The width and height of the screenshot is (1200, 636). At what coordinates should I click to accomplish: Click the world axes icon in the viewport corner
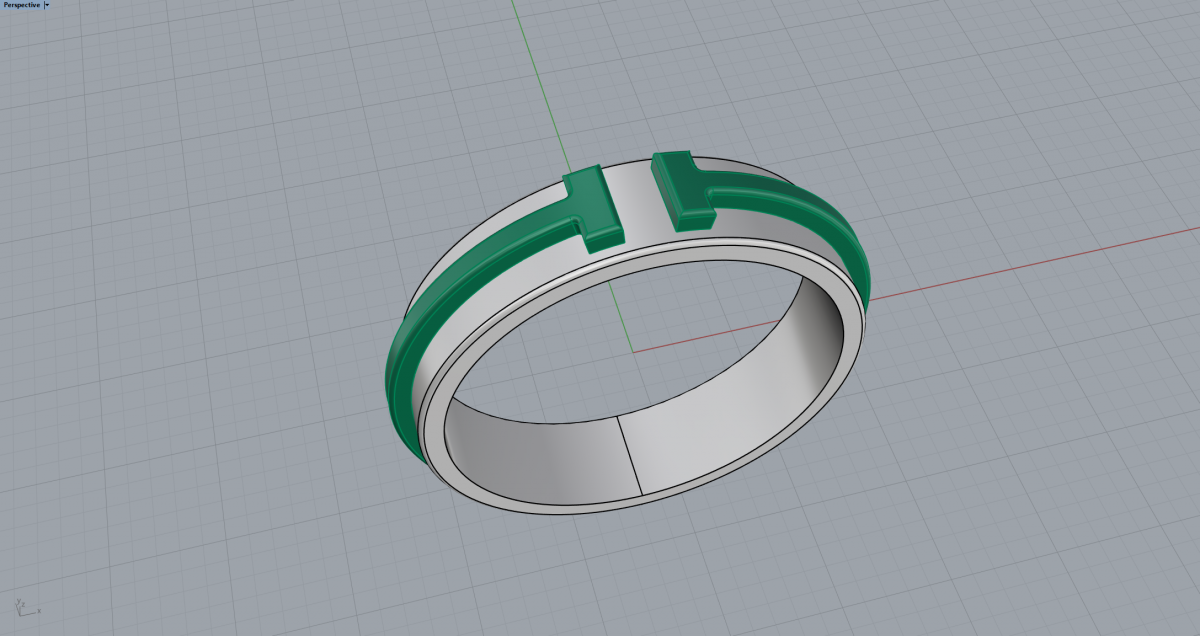(26, 606)
